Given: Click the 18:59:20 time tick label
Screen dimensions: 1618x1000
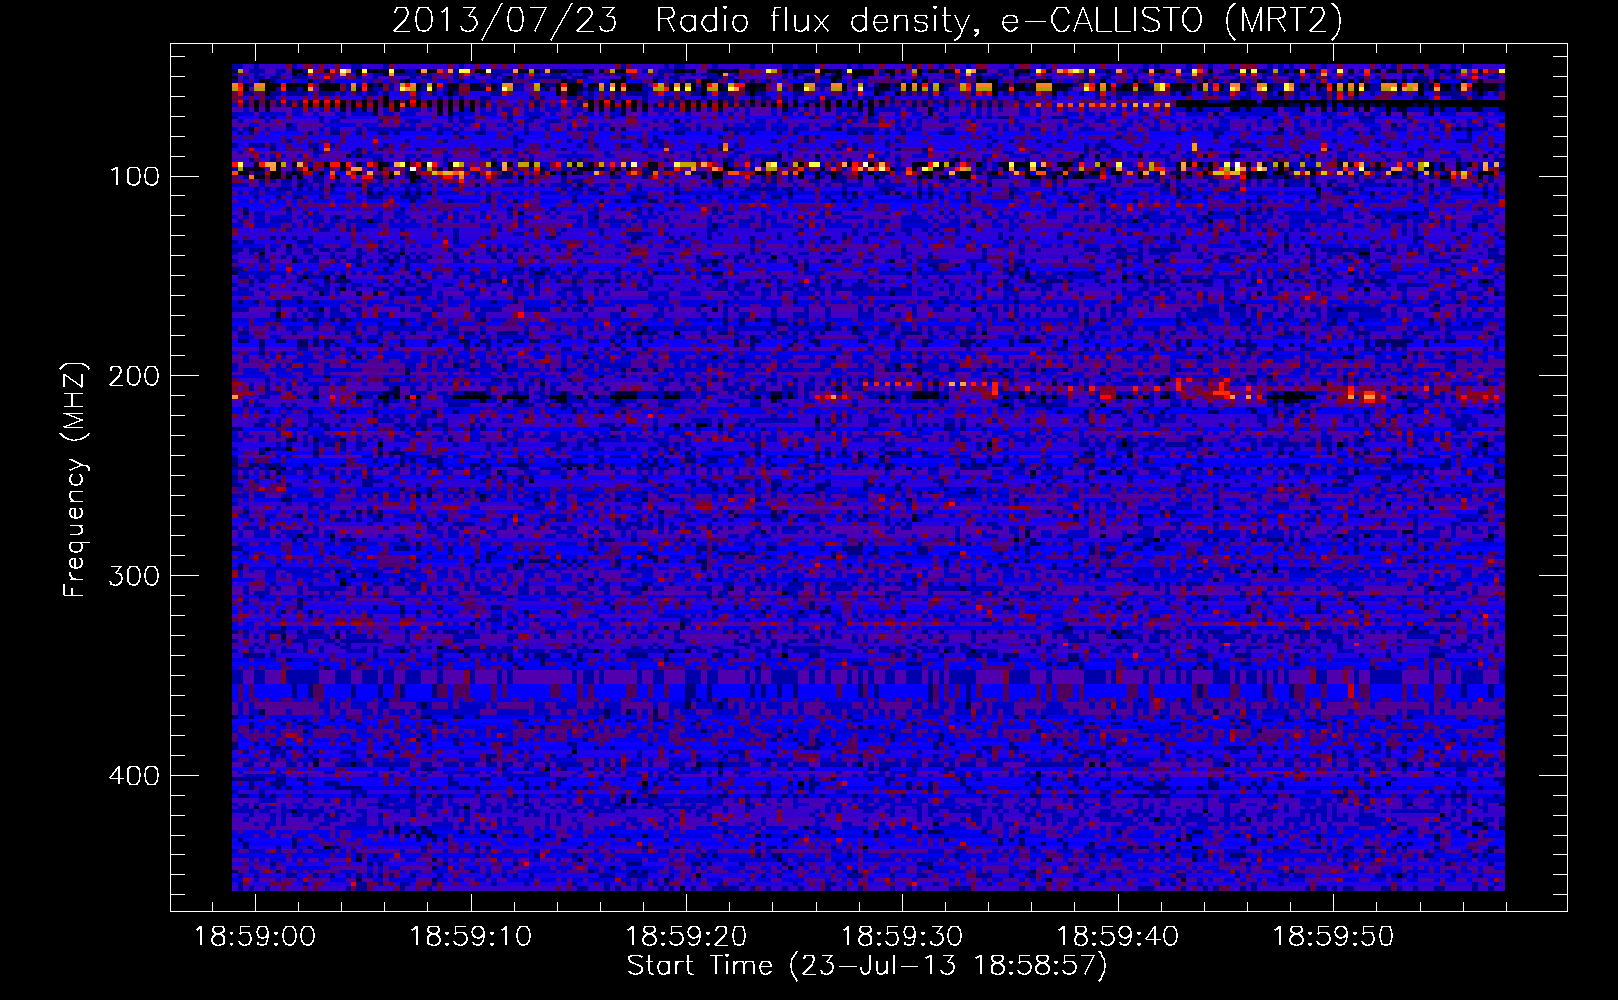Looking at the screenshot, I should [686, 937].
